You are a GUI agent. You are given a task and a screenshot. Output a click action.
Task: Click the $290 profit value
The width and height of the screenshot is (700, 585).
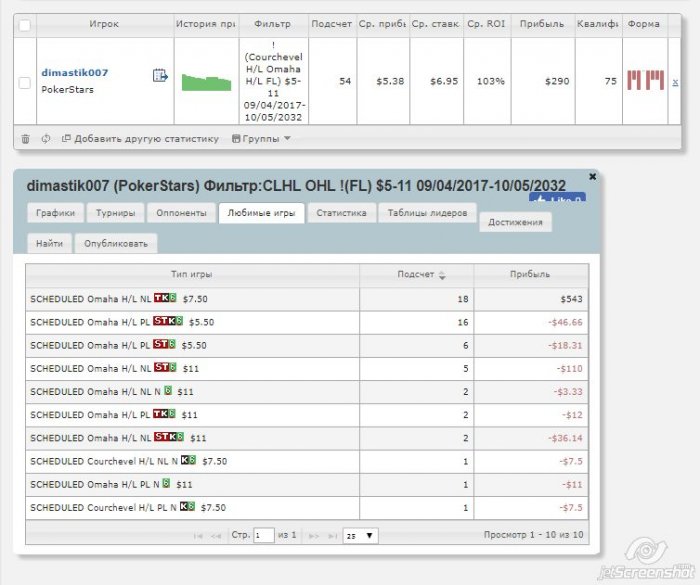(557, 81)
